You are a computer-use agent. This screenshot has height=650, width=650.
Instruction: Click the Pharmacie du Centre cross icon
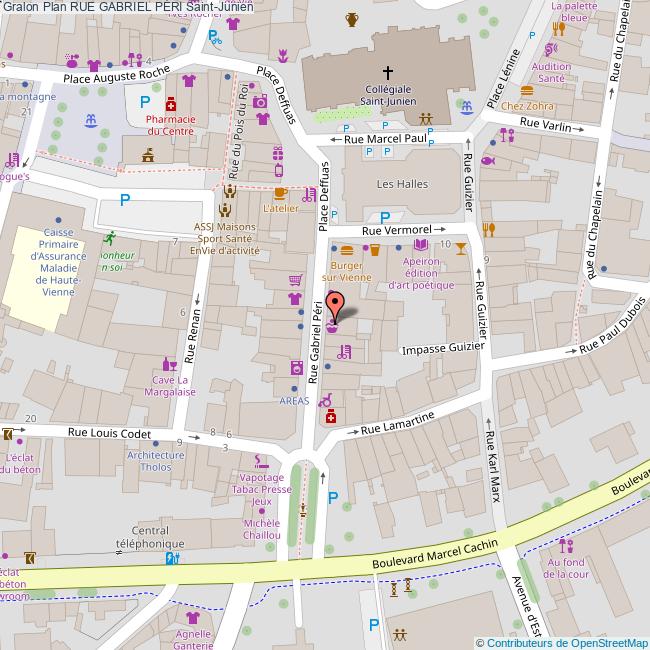click(171, 103)
